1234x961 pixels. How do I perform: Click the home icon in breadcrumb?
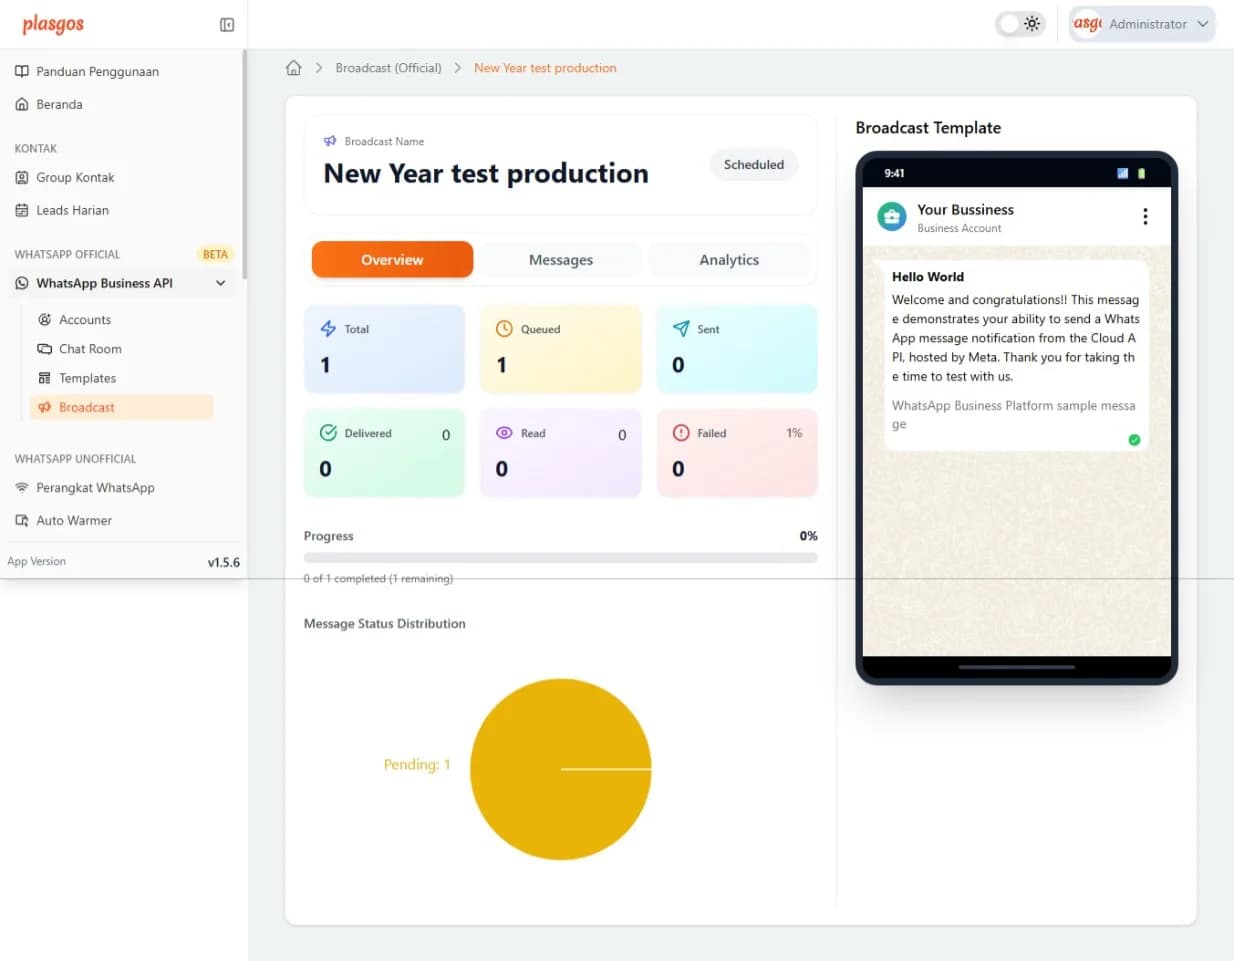pos(293,68)
